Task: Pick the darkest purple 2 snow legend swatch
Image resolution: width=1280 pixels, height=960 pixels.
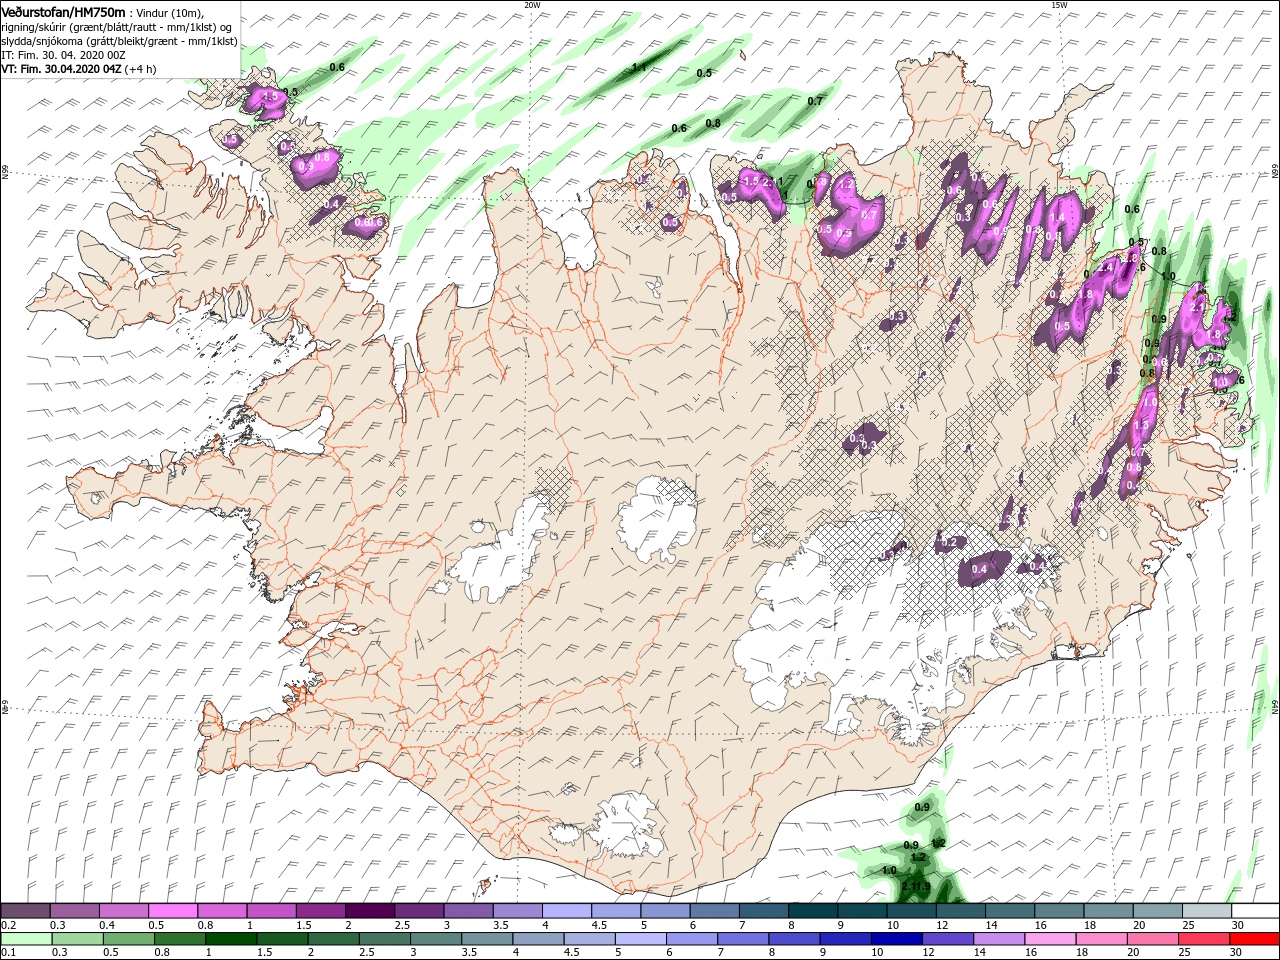Action: pyautogui.click(x=368, y=911)
